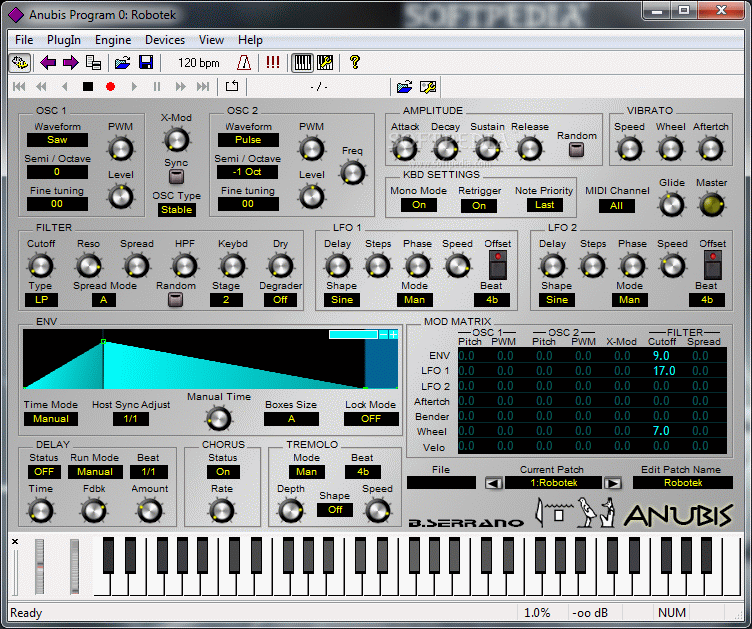Click previous patch arrow button

coord(494,483)
